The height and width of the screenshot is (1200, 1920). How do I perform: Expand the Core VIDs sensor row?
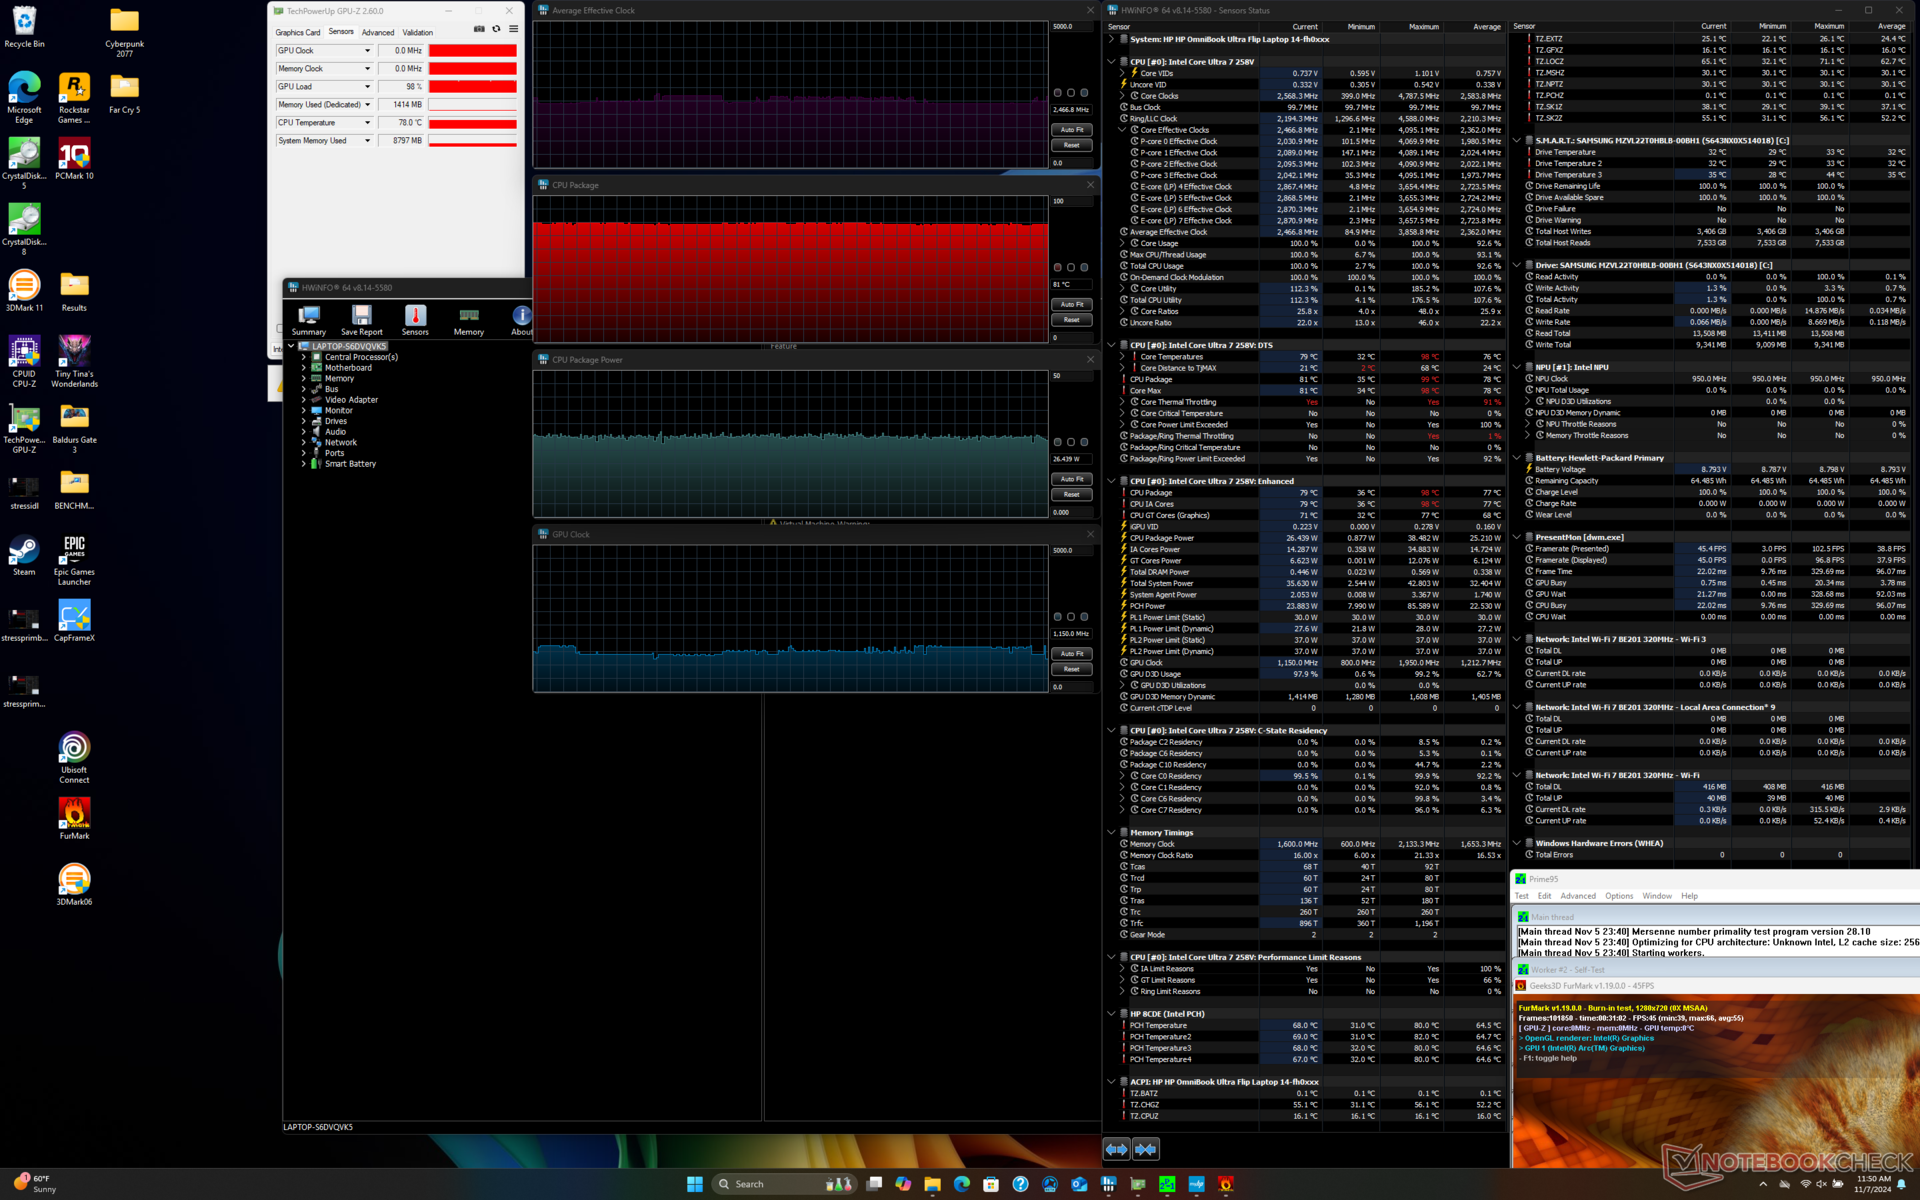pyautogui.click(x=1122, y=73)
